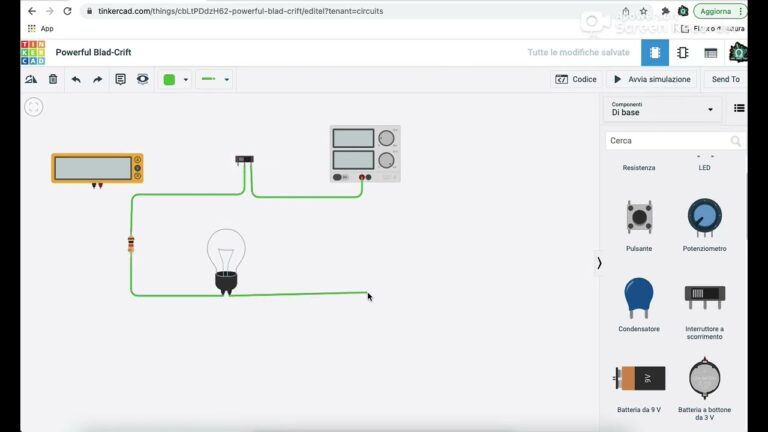Open the browser extensions puzzle icon
The image size is (768, 432).
coord(665,11)
